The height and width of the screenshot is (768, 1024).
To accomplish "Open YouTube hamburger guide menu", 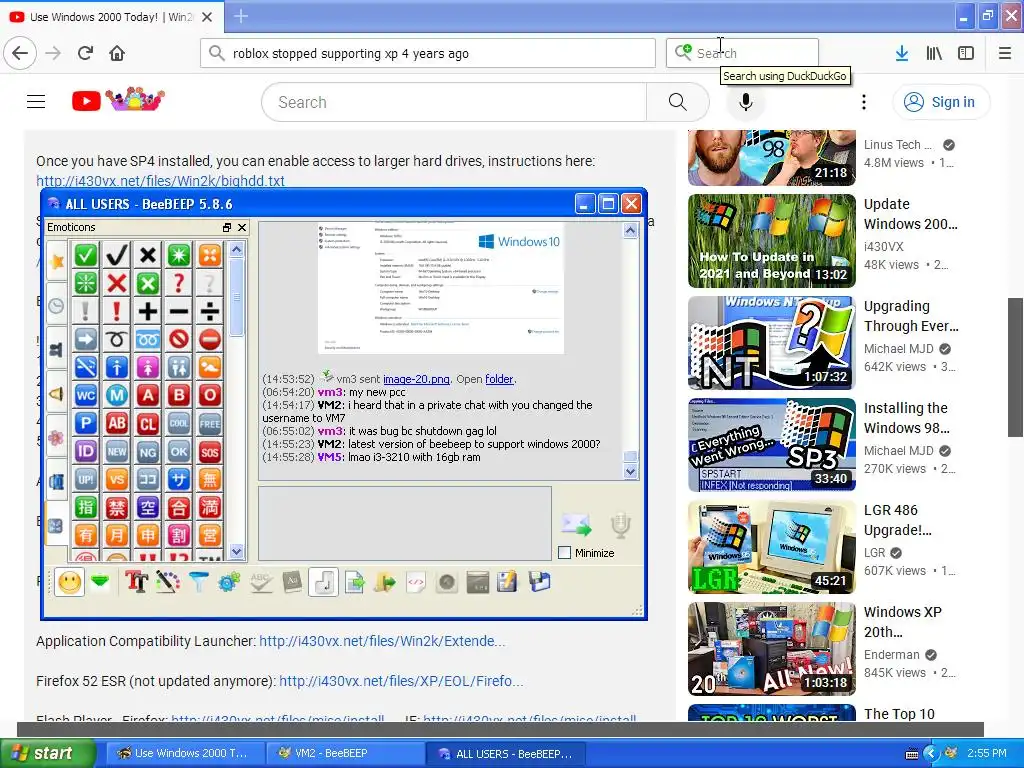I will (36, 102).
